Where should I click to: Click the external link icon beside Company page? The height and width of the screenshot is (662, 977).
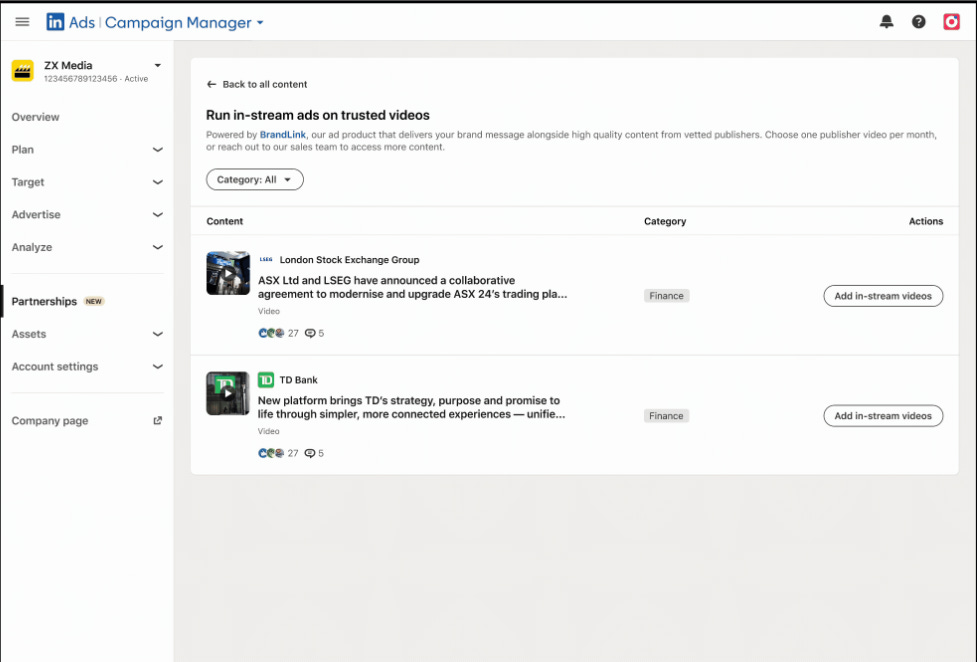tap(158, 421)
